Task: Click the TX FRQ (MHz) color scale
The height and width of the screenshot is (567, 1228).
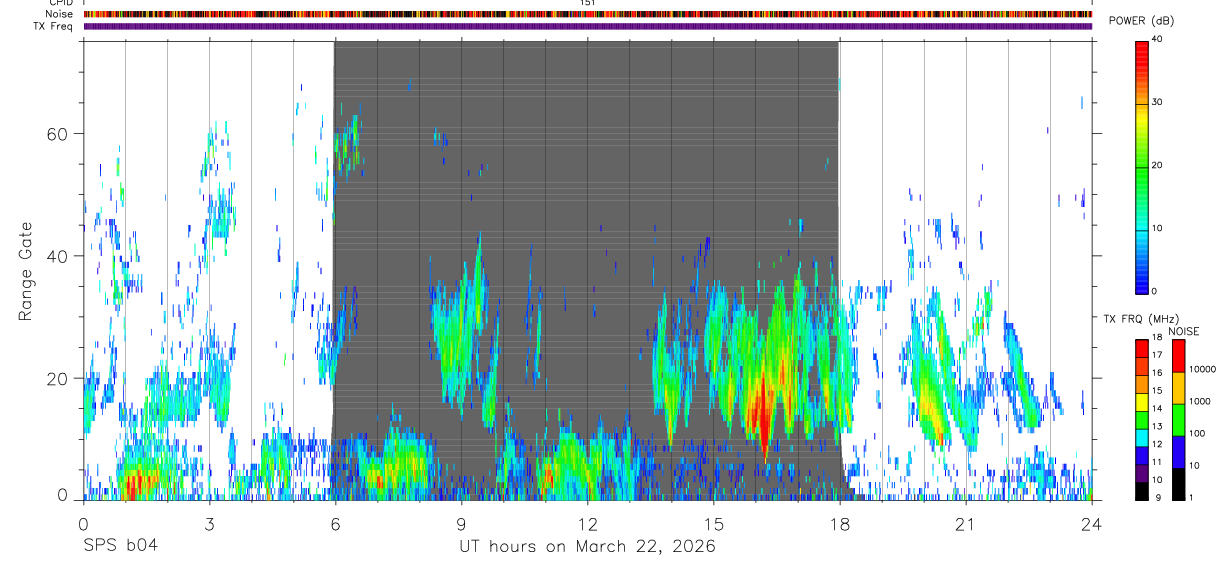Action: click(1141, 419)
